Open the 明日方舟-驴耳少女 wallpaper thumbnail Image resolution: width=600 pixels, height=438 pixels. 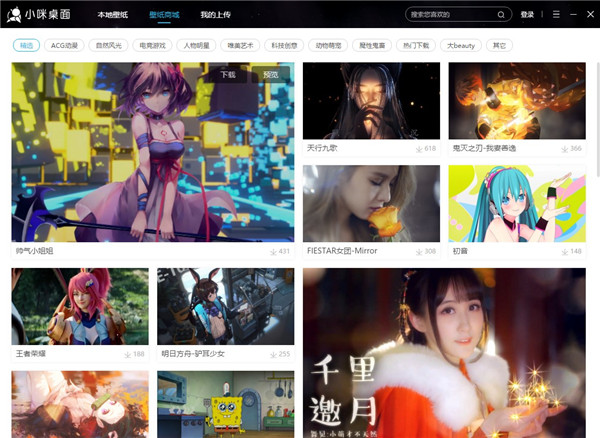[x=226, y=306]
